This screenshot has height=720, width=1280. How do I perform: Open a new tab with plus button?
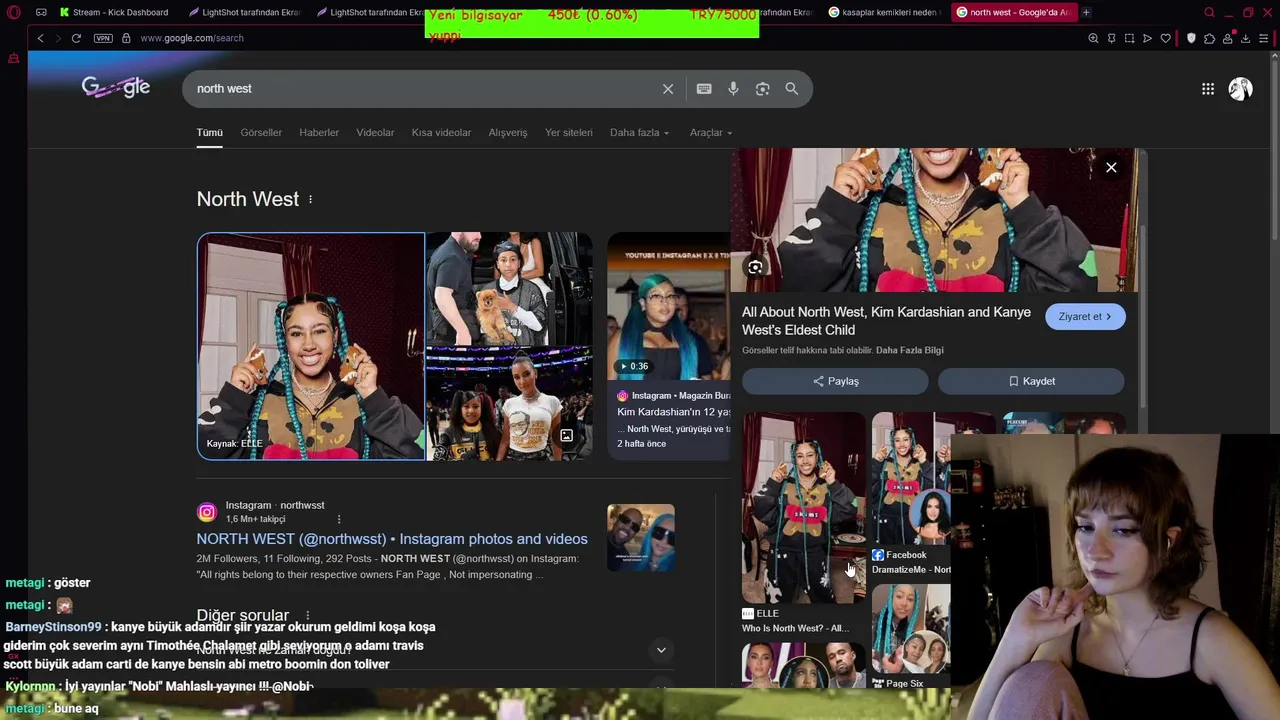(1086, 12)
